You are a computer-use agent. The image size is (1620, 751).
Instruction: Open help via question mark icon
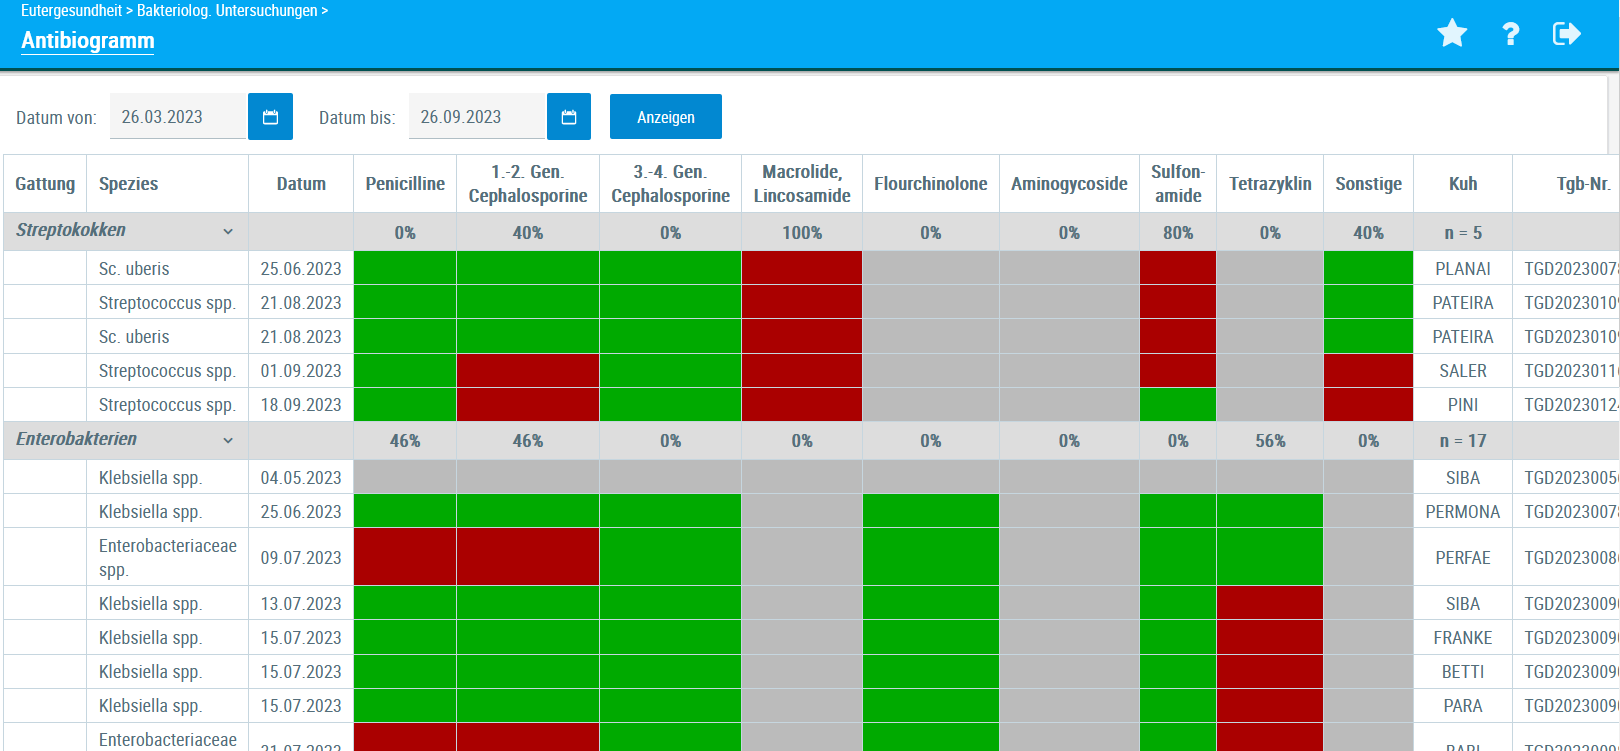1510,34
